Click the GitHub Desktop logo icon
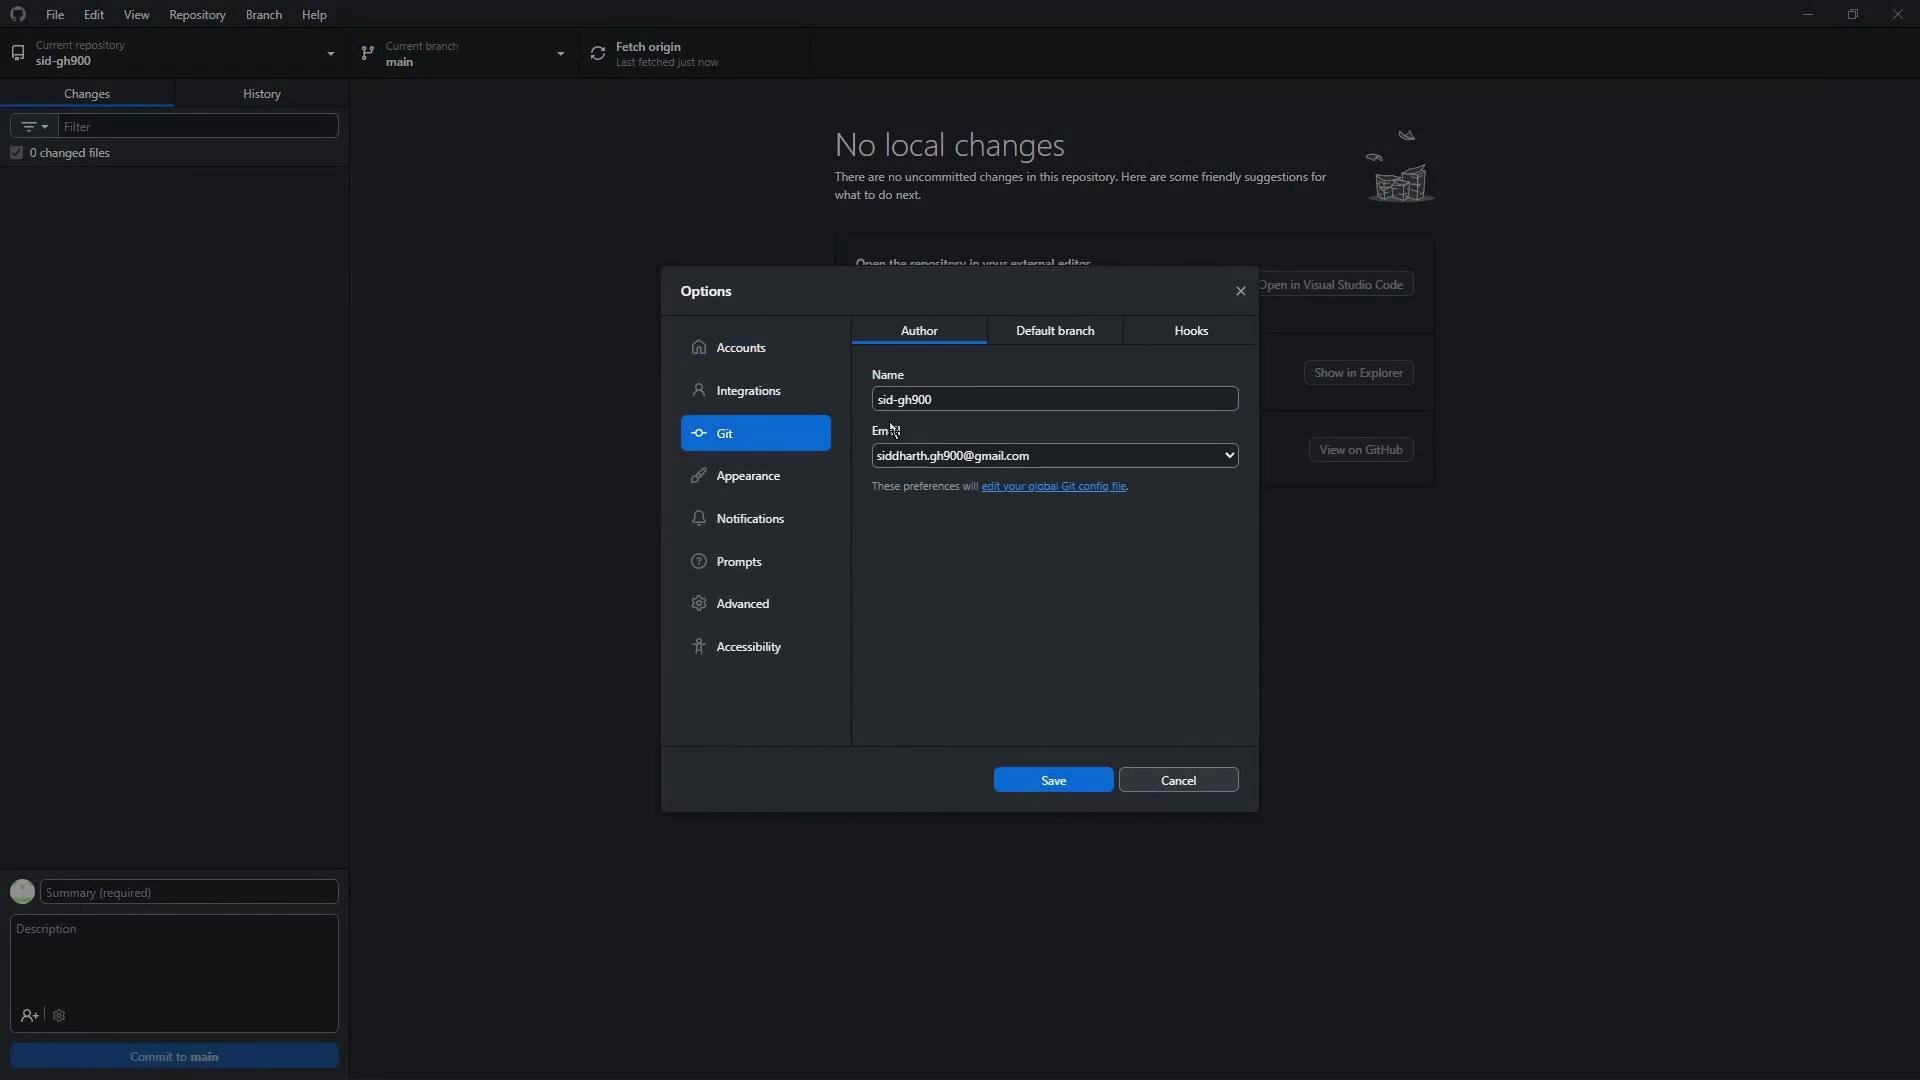This screenshot has width=1920, height=1080. (17, 14)
